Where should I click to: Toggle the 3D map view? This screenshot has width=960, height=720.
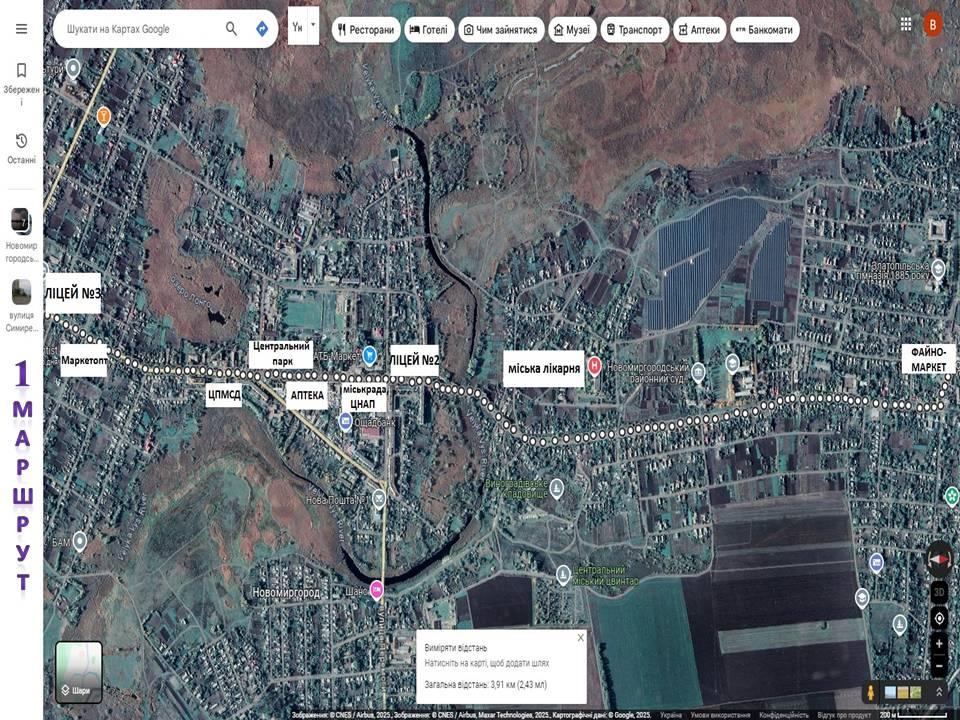click(x=939, y=592)
